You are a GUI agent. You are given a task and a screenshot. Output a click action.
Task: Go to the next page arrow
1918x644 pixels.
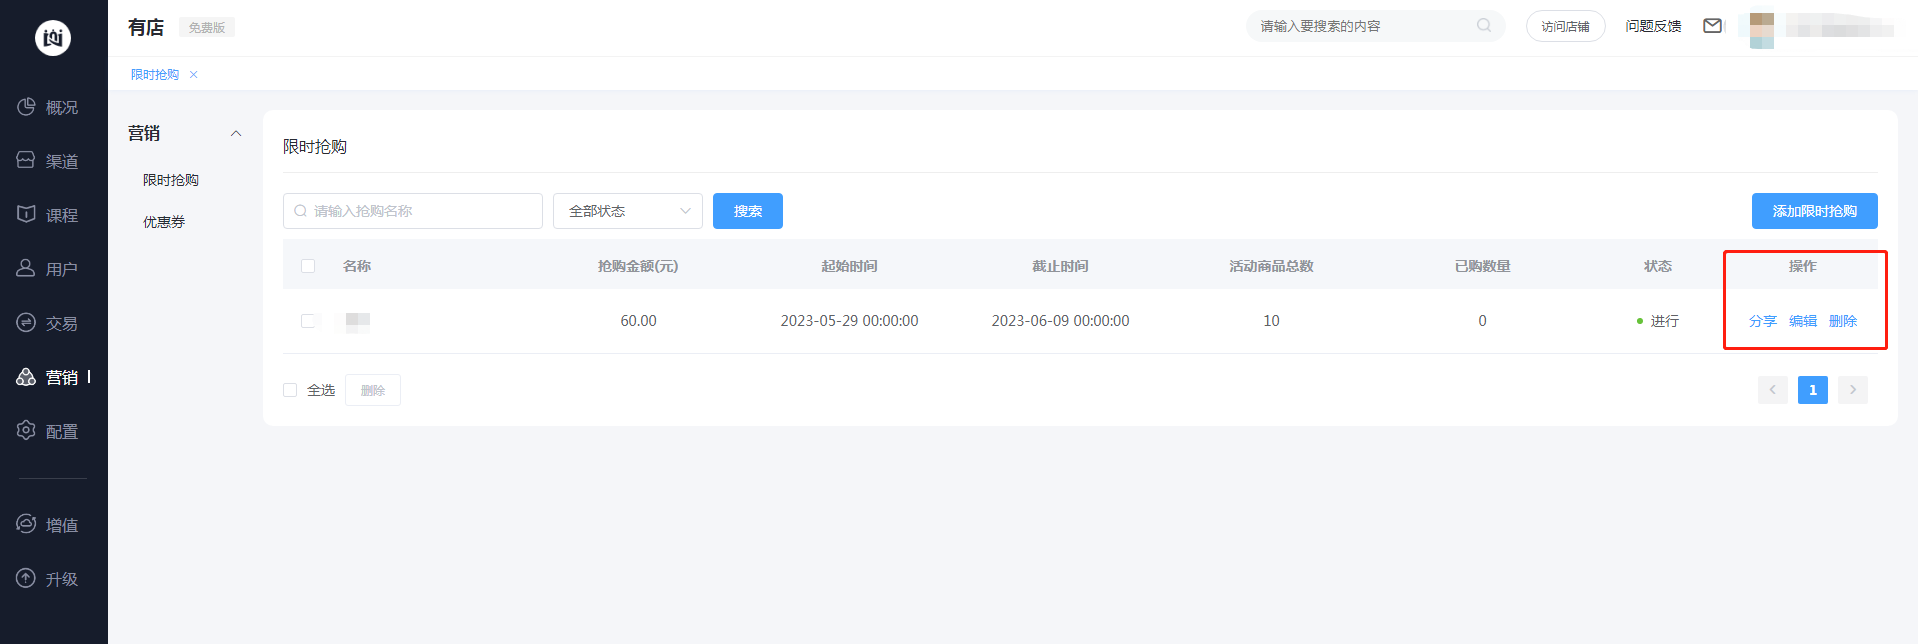tap(1853, 390)
